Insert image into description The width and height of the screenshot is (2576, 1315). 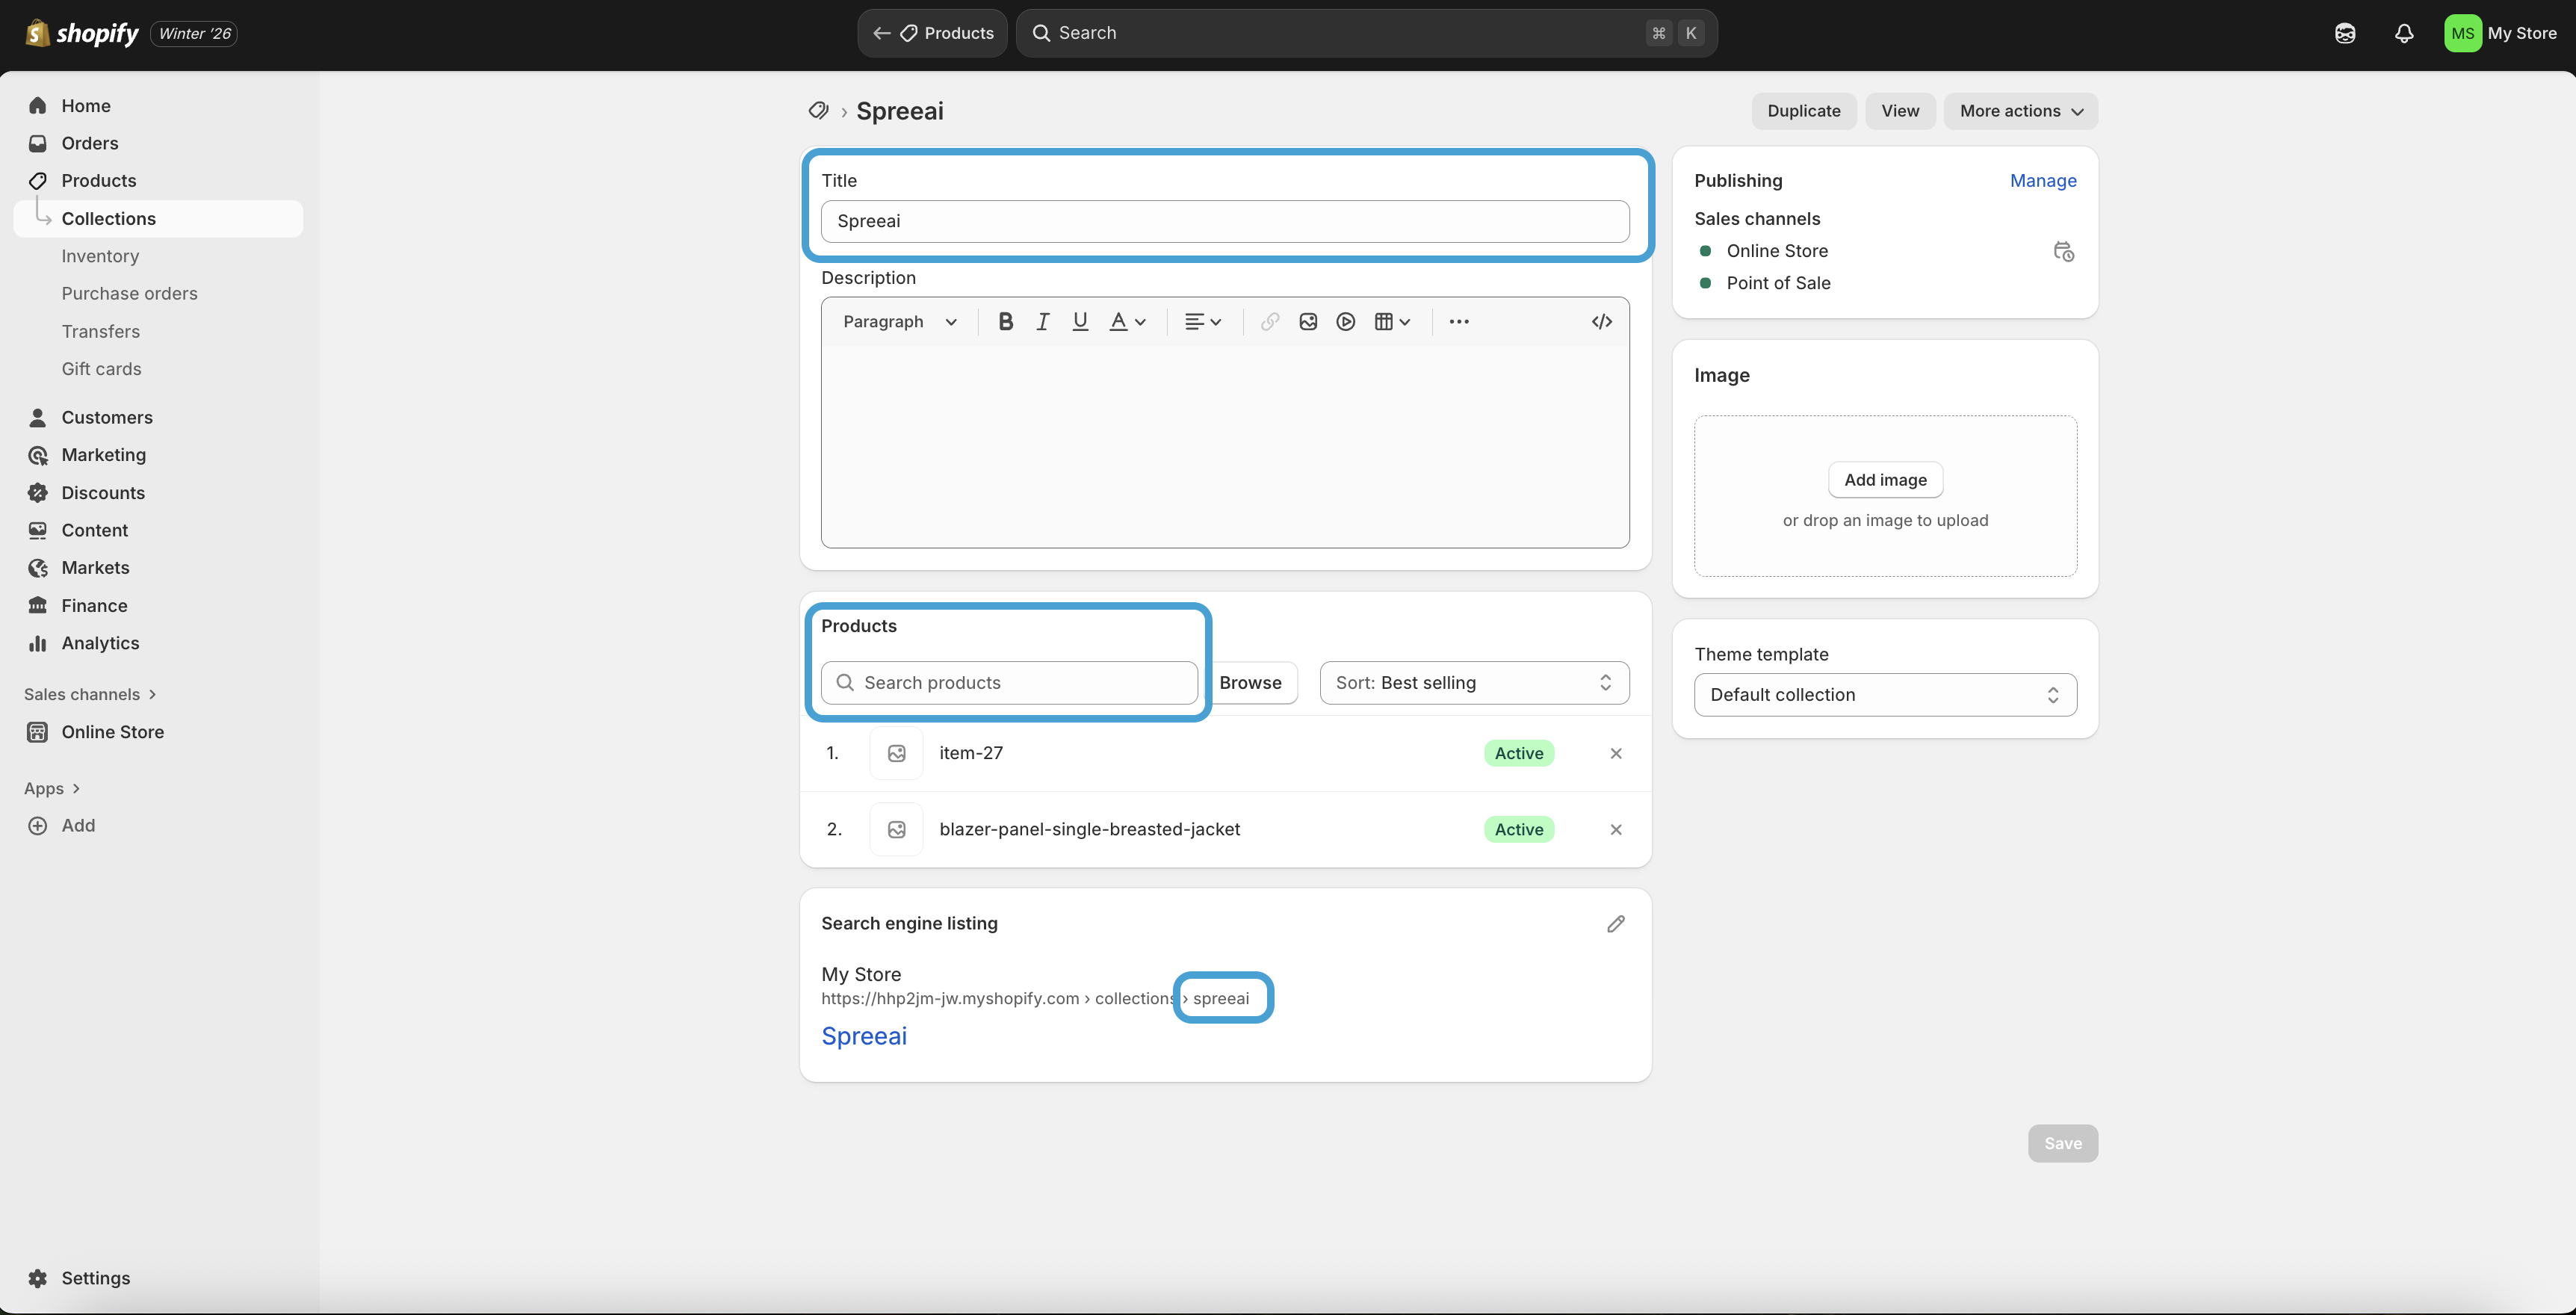pyautogui.click(x=1308, y=321)
